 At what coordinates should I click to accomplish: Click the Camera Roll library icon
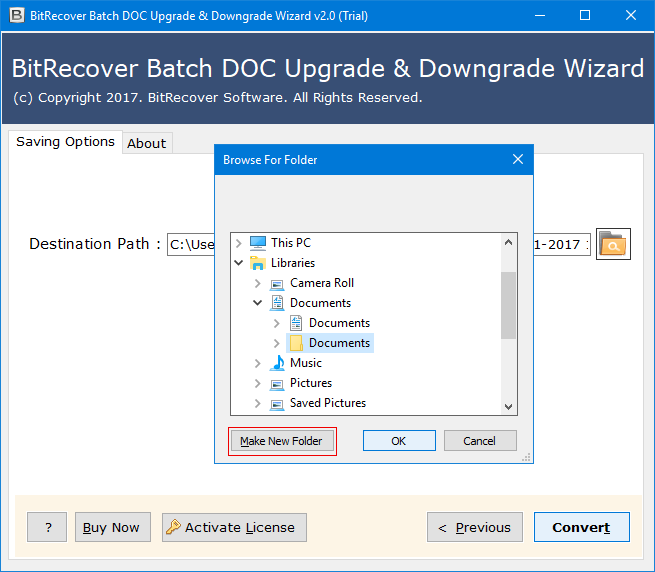pos(277,284)
